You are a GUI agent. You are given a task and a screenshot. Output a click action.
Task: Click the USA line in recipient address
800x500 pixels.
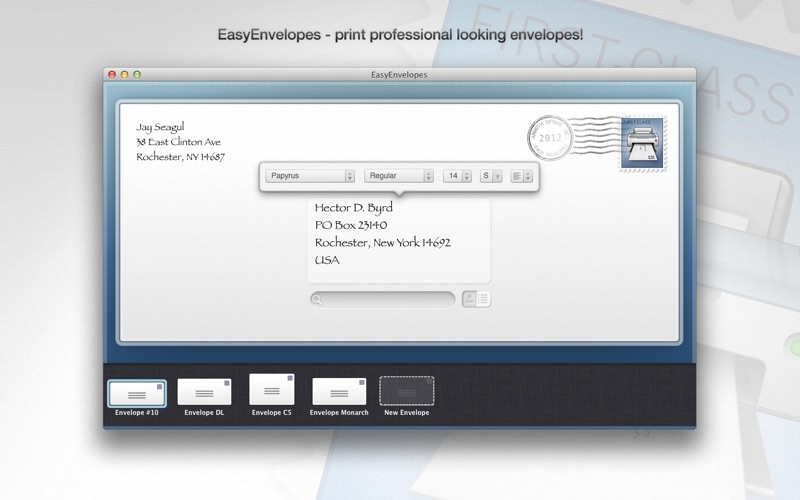click(x=327, y=260)
